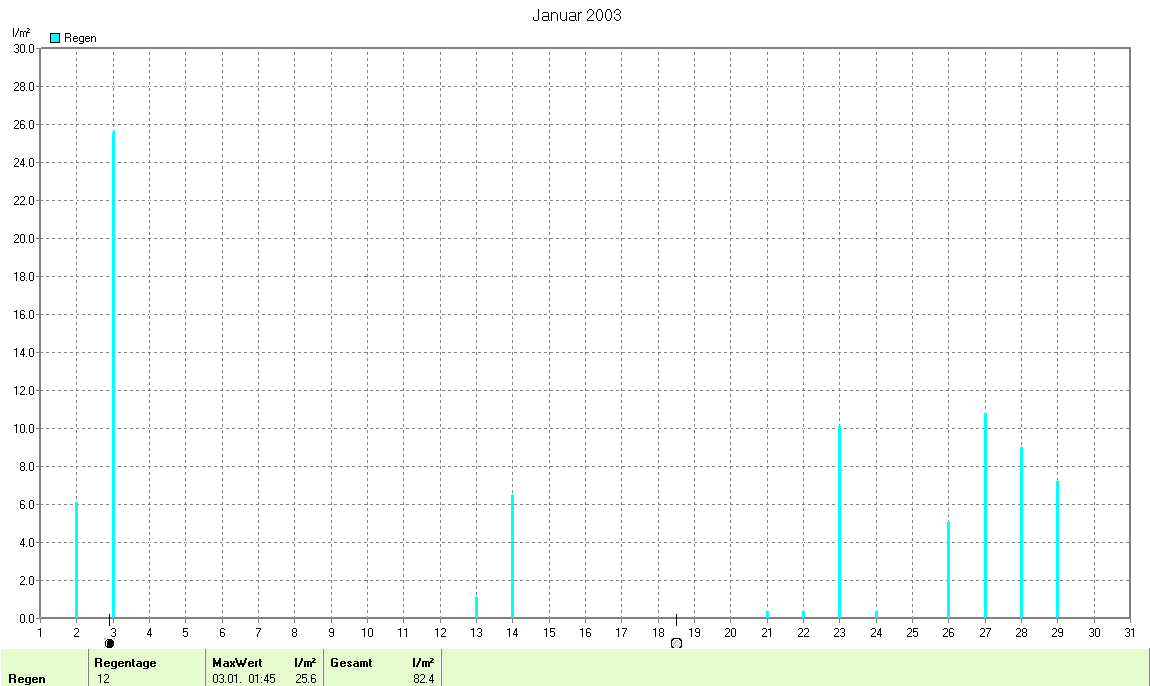1150x686 pixels.
Task: Click the day 28 rain bar
Action: click(x=1021, y=532)
